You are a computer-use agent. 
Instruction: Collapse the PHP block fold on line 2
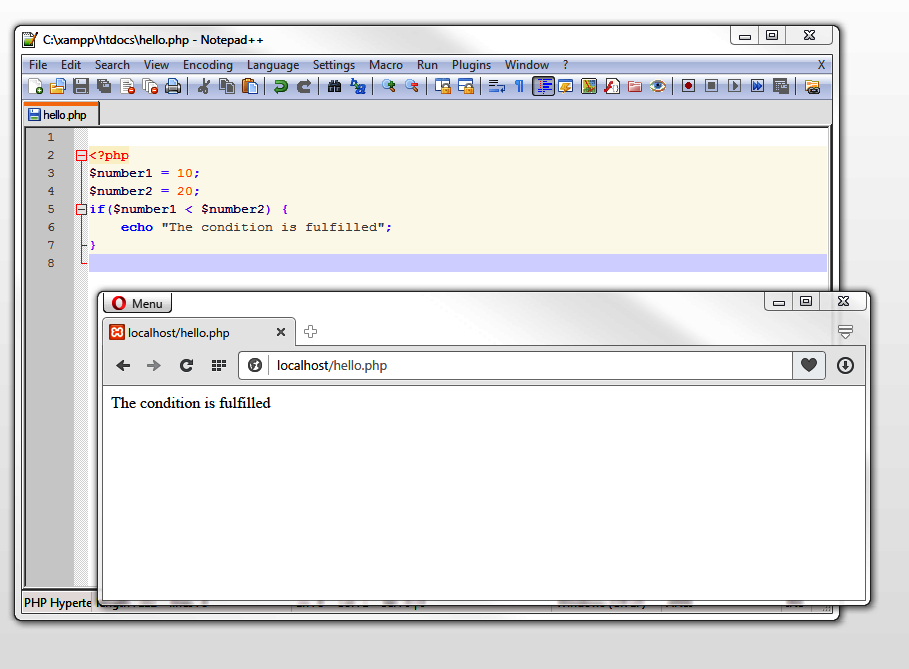[80, 155]
